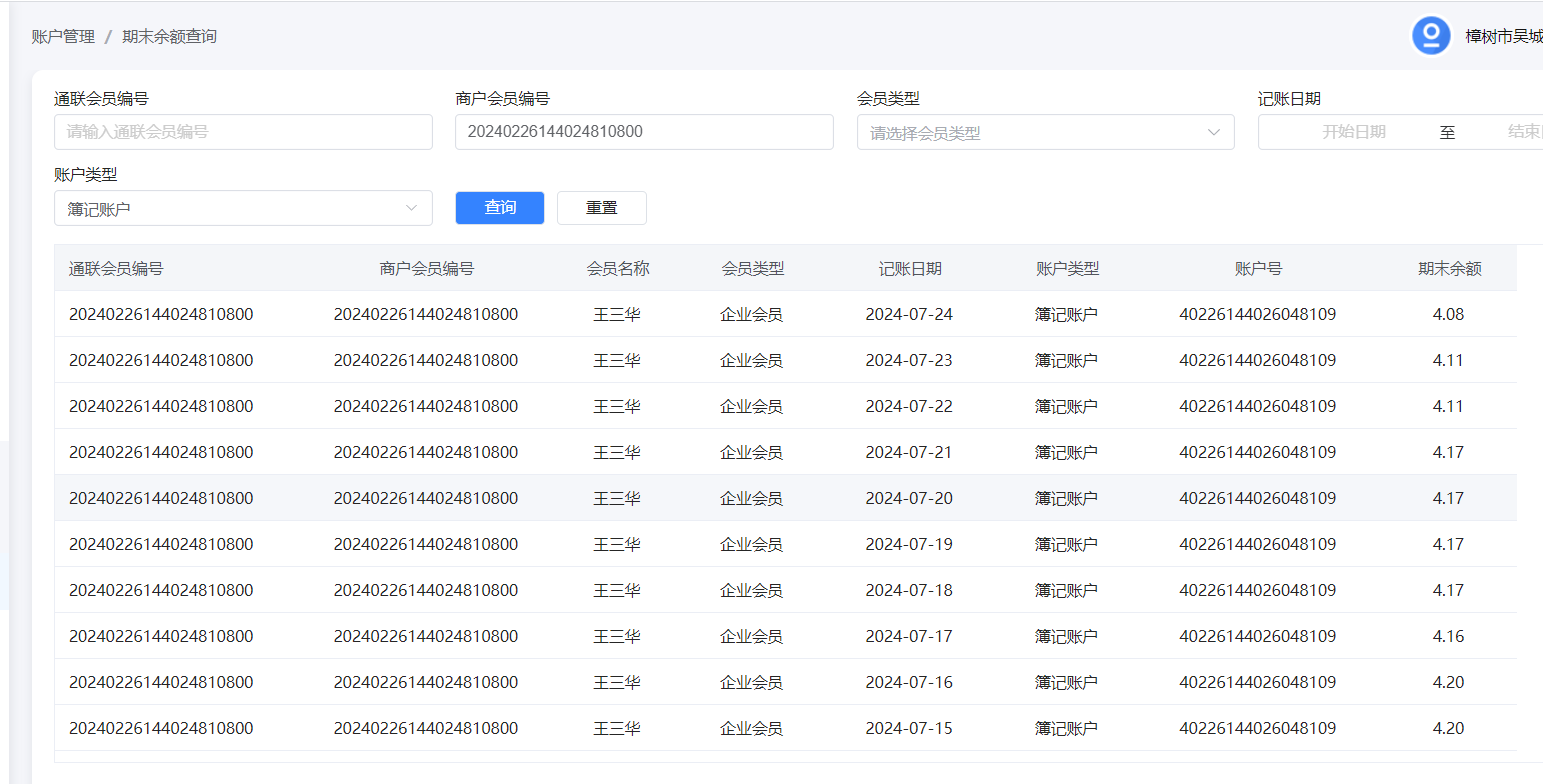Click 通联会员编号 value in the 2024-07-15 row
Screen dimensions: 1543x784
pos(161,728)
